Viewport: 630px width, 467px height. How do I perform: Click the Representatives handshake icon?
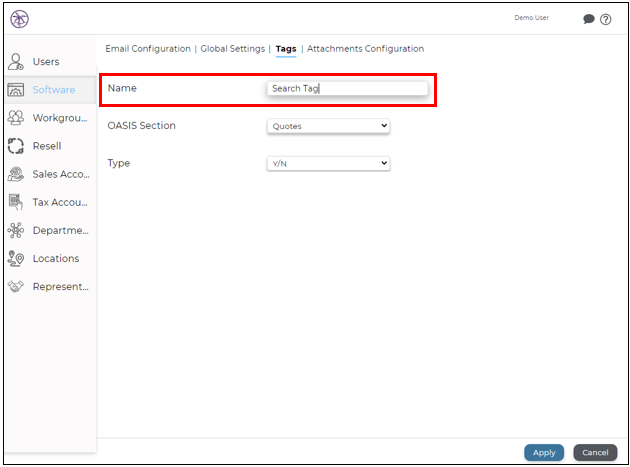coord(16,287)
